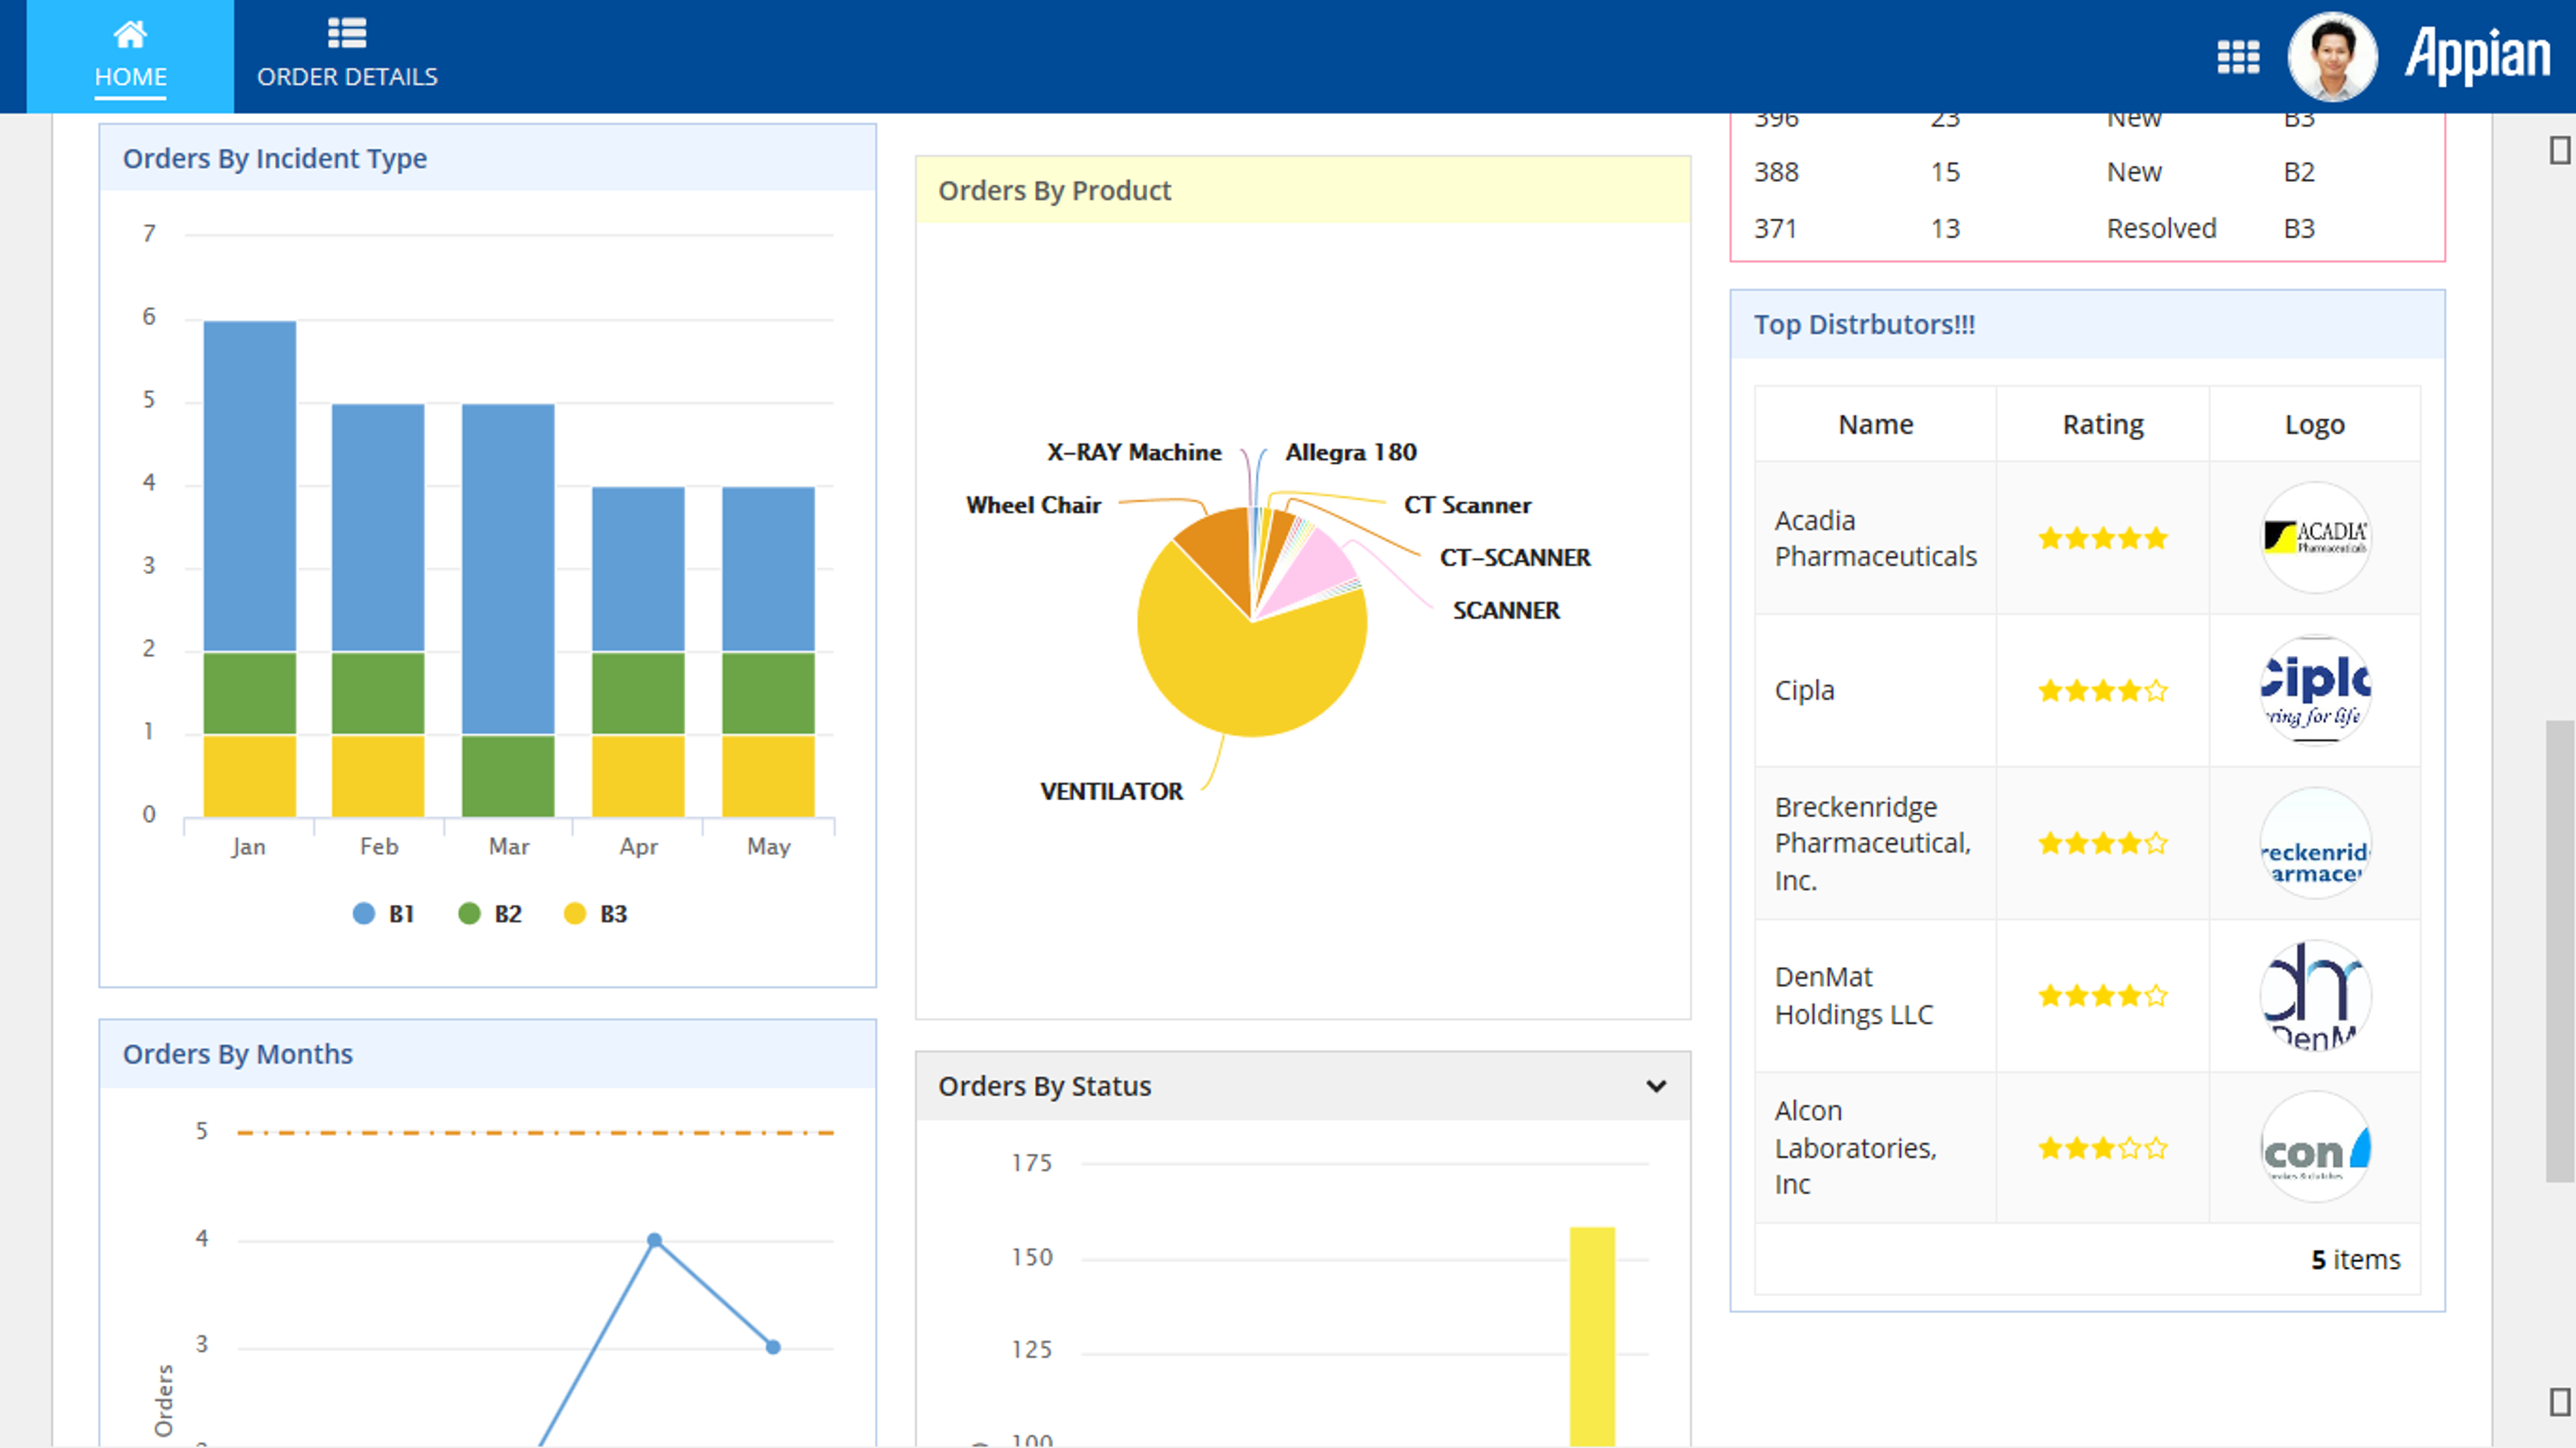Screen dimensions: 2576x1448
Task: Click the Alcon Laboratories star rating
Action: (x=2103, y=1147)
